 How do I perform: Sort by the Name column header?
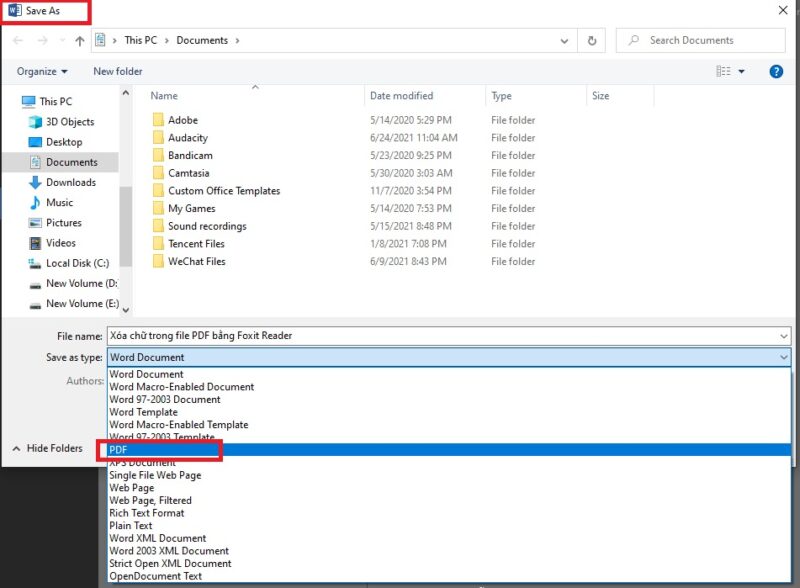[x=164, y=96]
